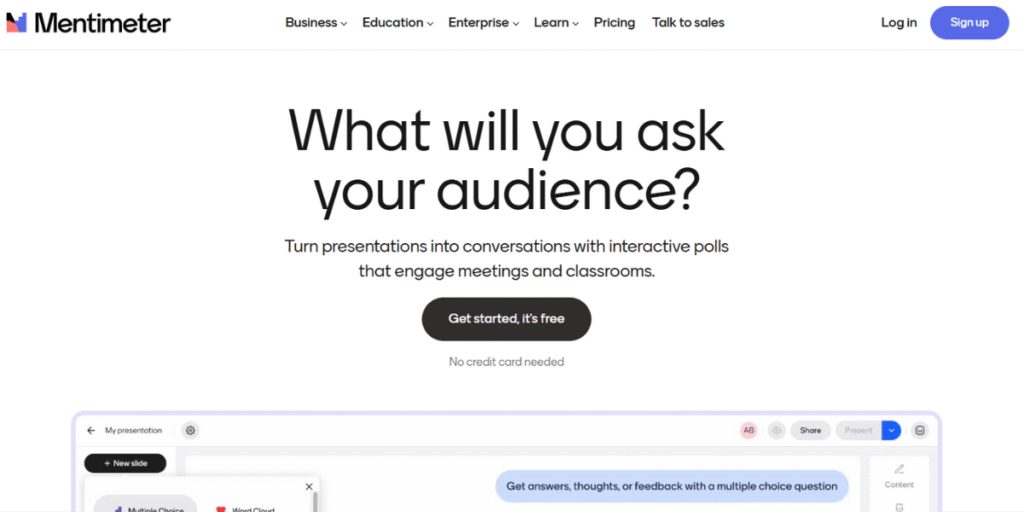Open Talk to sales link

click(x=688, y=23)
